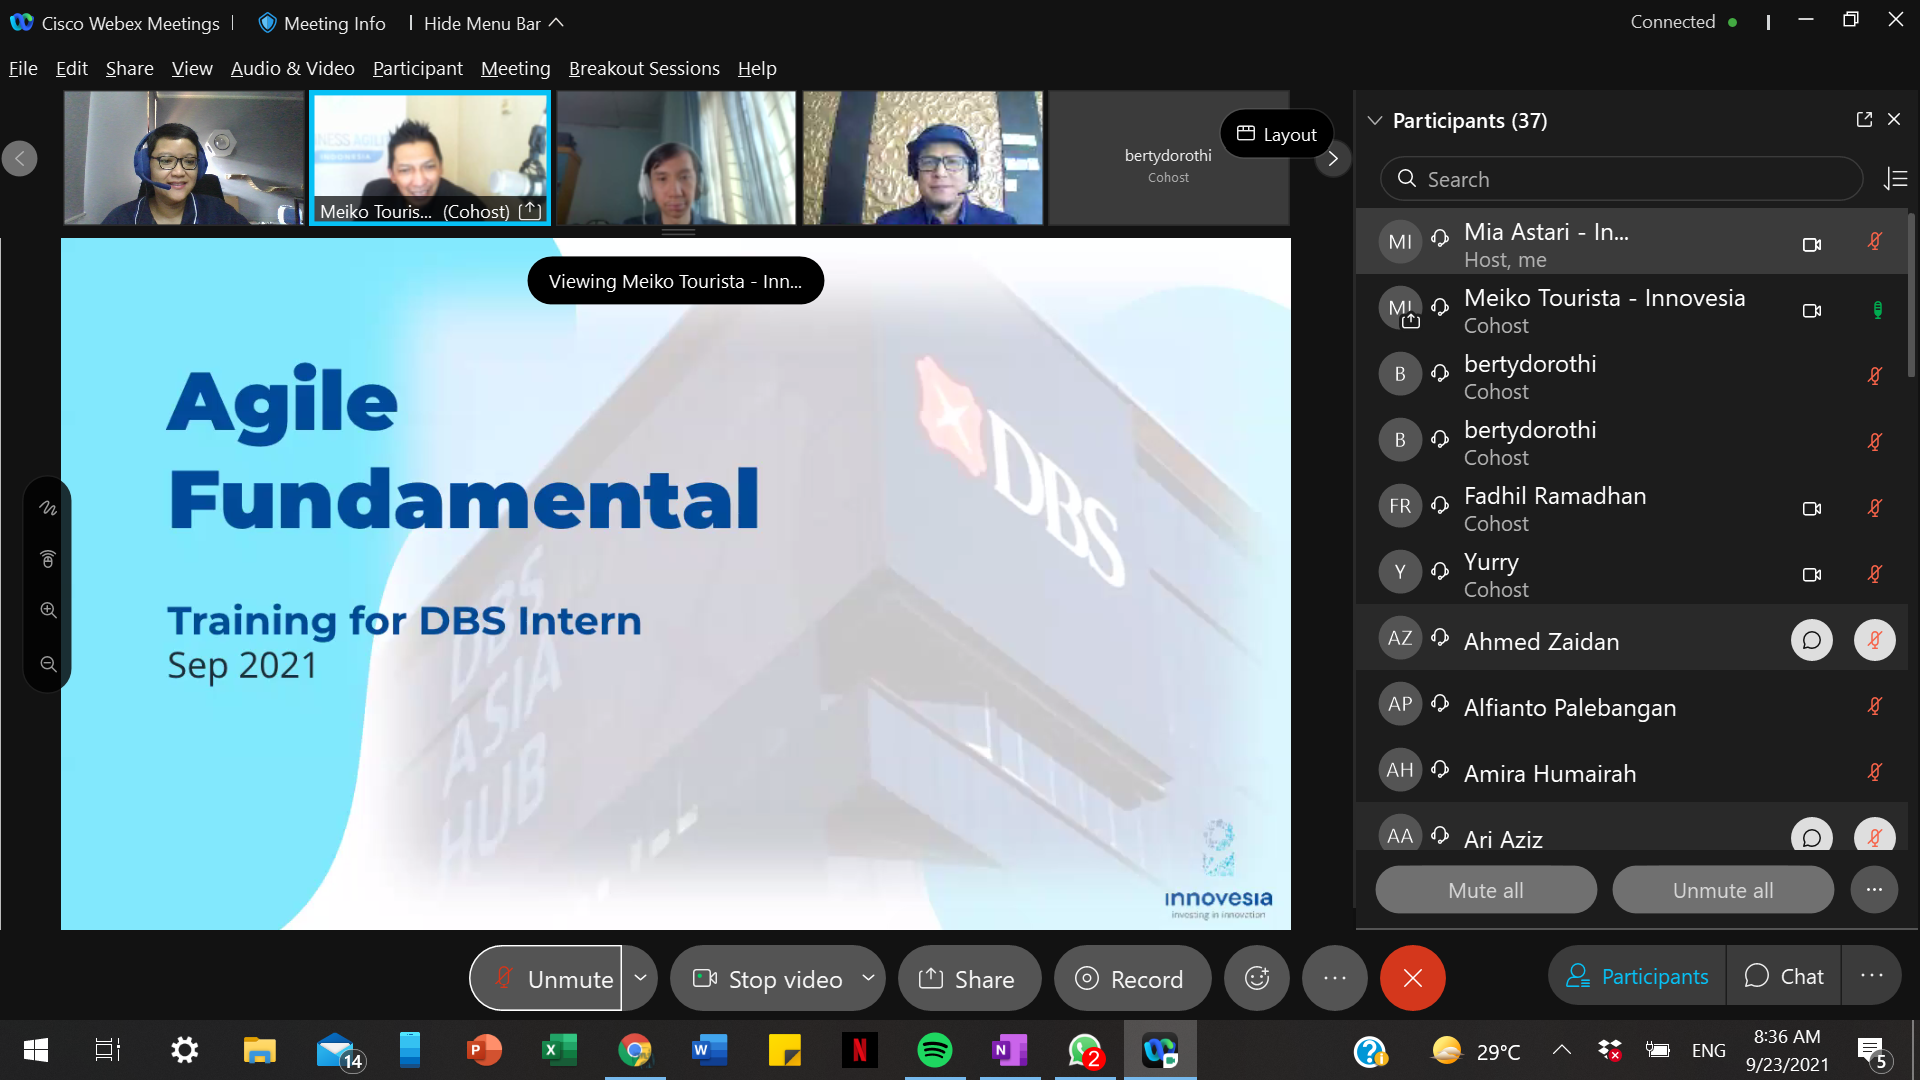Image resolution: width=1920 pixels, height=1080 pixels.
Task: Toggle Stop video button
Action: click(767, 978)
